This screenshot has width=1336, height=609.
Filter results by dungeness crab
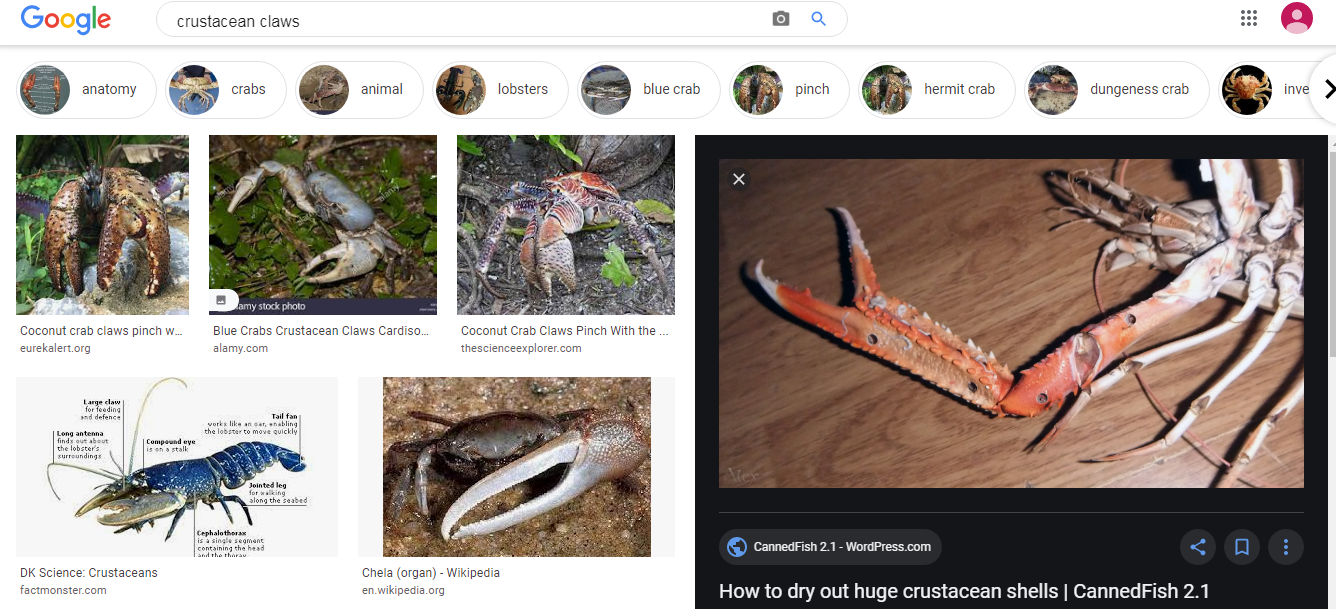click(1117, 89)
